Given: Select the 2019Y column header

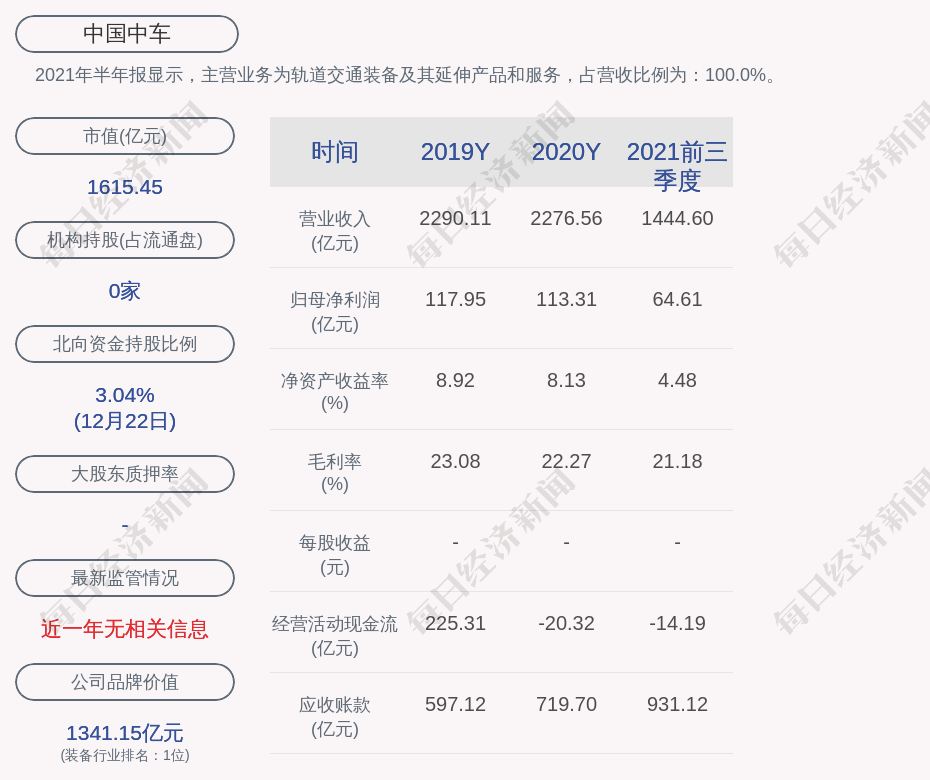Looking at the screenshot, I should 455,152.
